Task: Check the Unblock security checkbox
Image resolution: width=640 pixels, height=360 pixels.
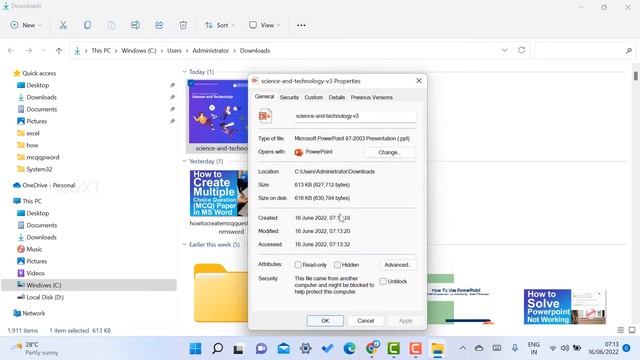Action: tap(383, 281)
